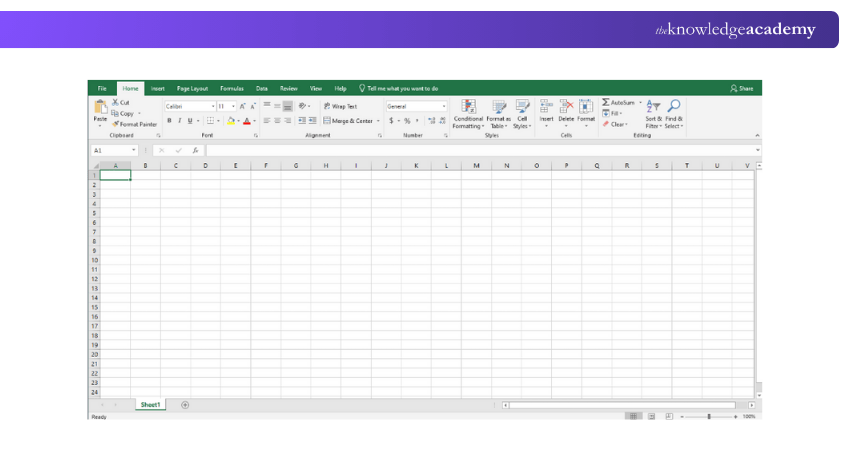The width and height of the screenshot is (850, 450).
Task: Toggle Top Align
Action: [267, 106]
